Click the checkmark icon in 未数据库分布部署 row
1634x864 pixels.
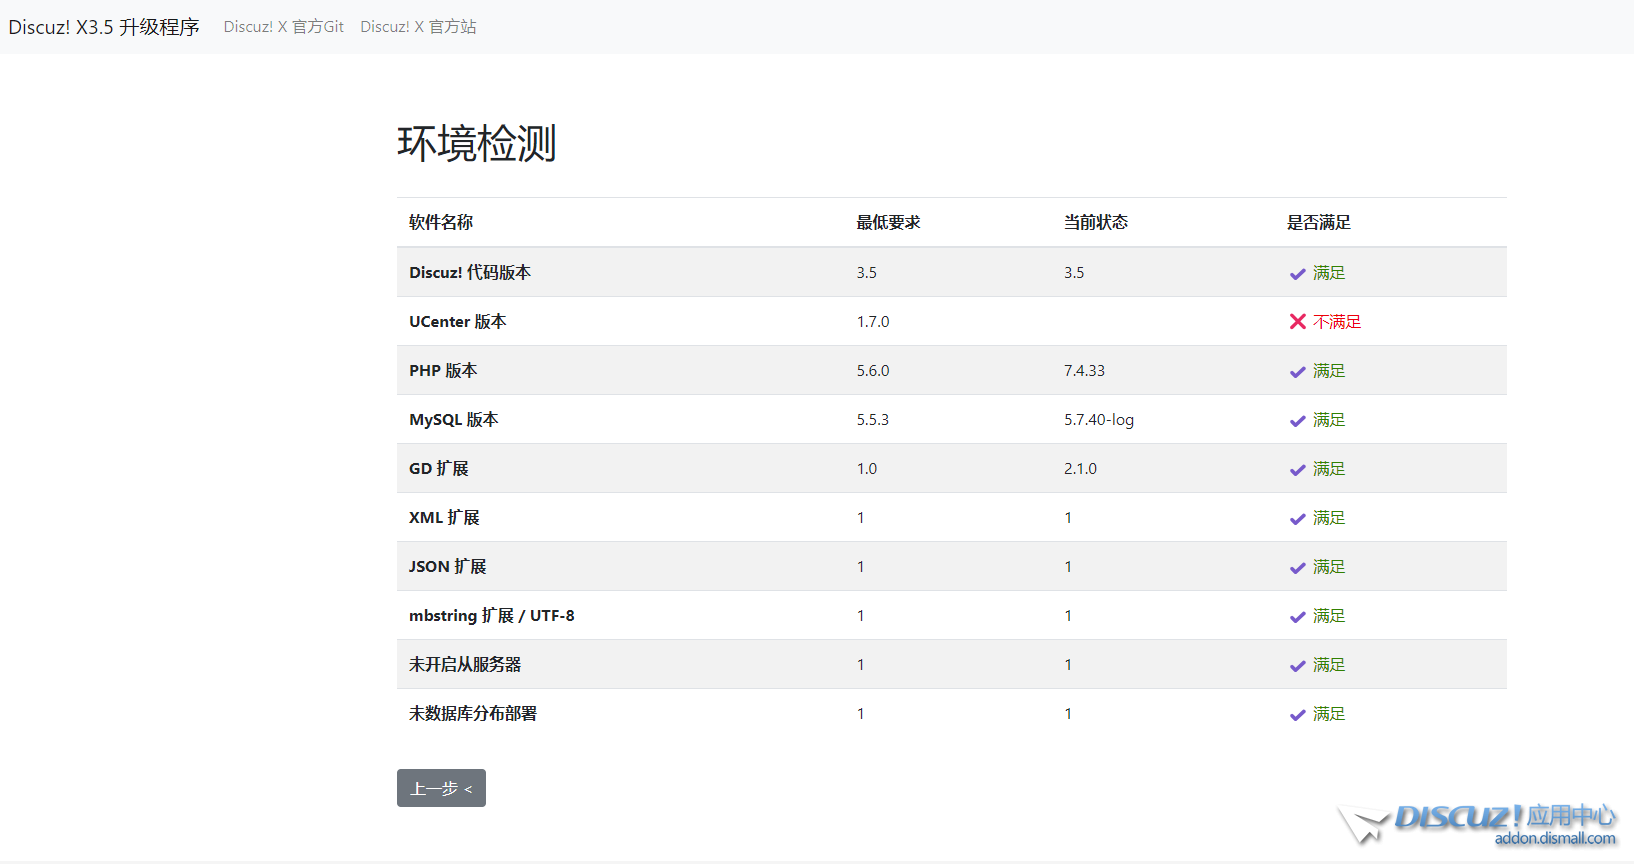tap(1297, 714)
